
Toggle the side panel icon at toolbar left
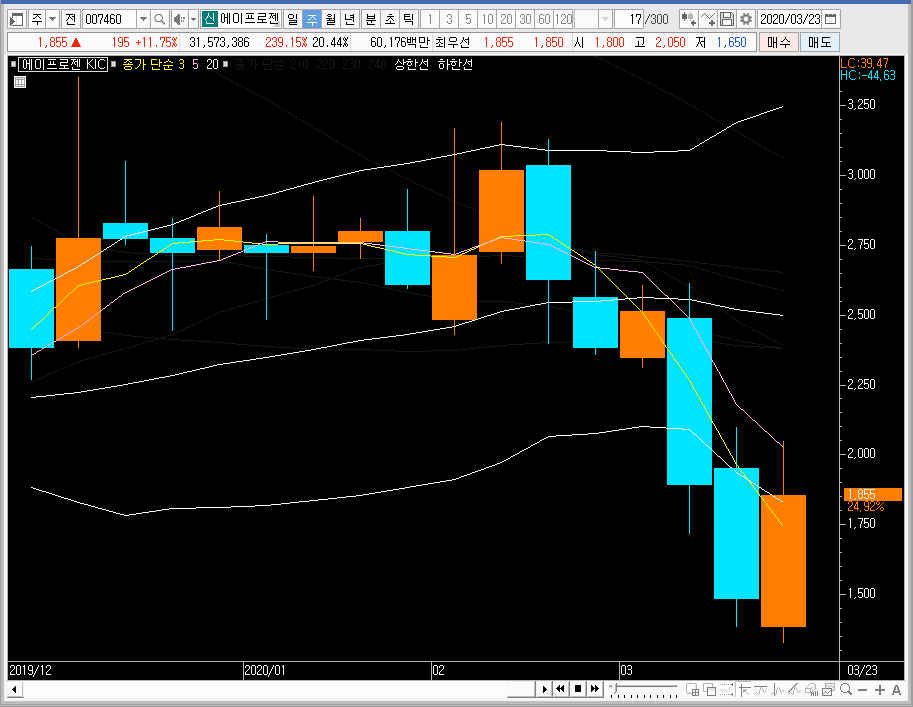click(x=16, y=19)
